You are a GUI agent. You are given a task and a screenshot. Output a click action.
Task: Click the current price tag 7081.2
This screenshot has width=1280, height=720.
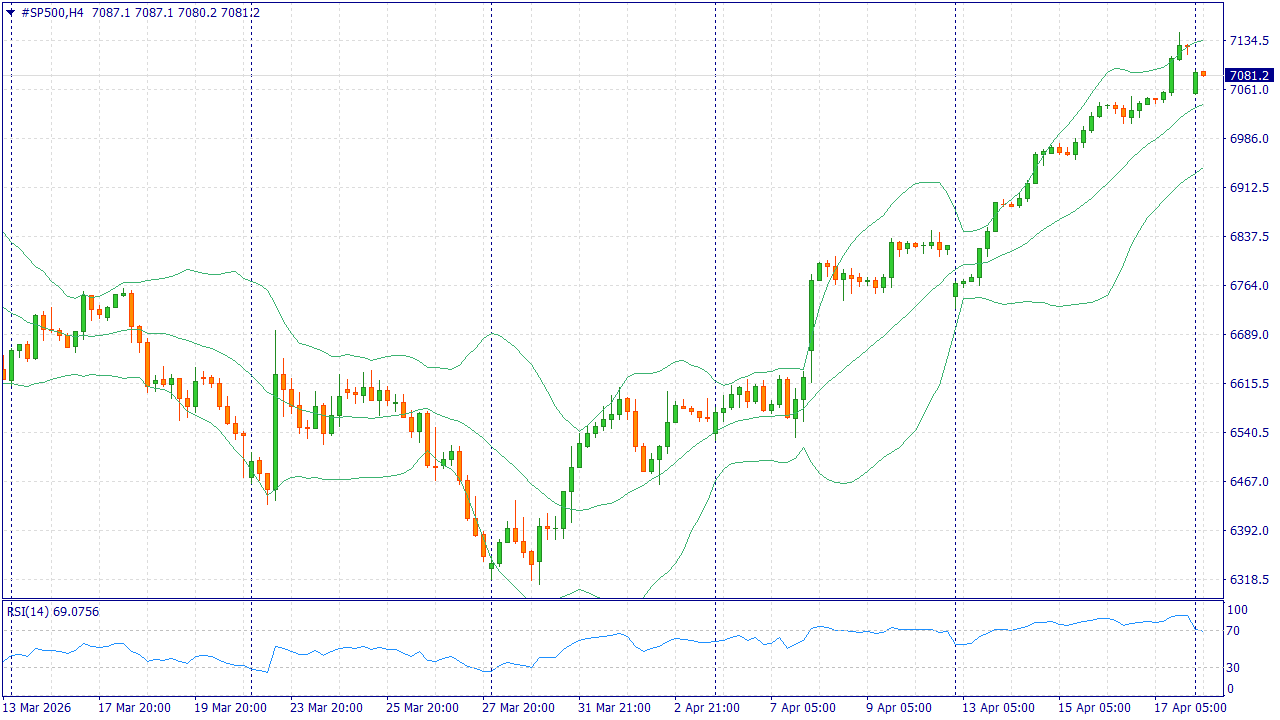[x=1249, y=75]
